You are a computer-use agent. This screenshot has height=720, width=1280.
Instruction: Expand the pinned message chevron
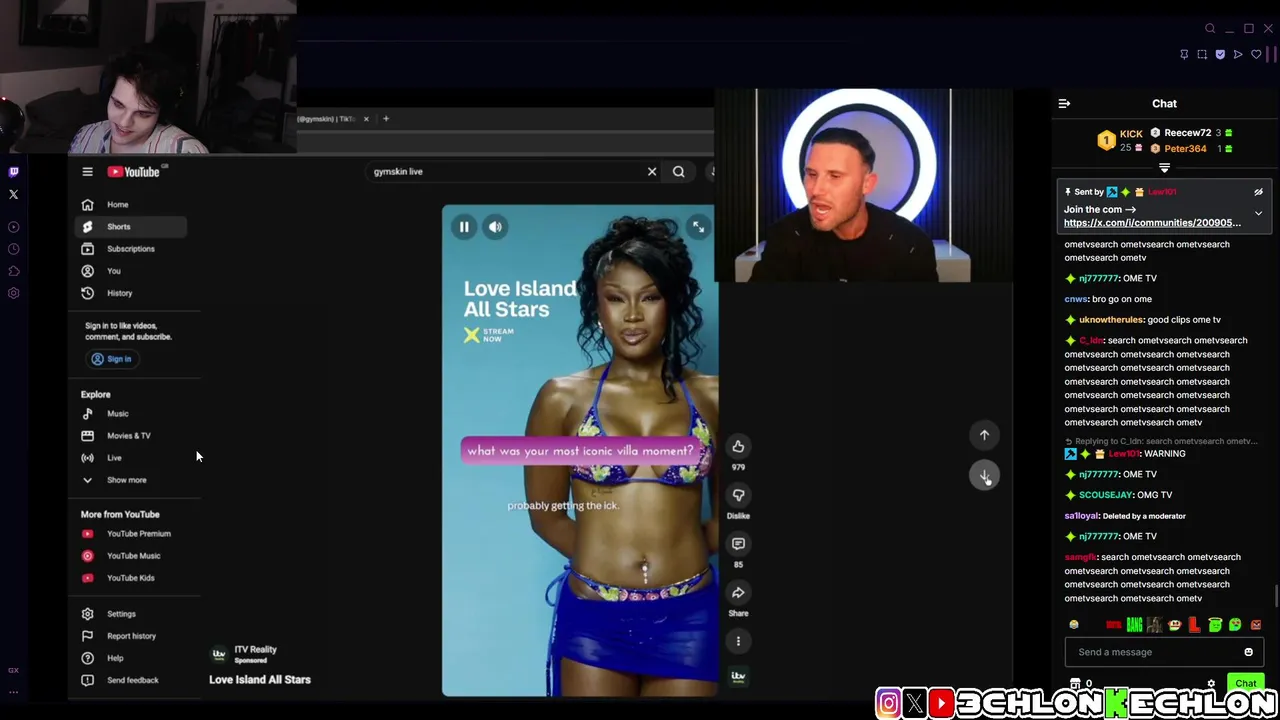click(1258, 213)
